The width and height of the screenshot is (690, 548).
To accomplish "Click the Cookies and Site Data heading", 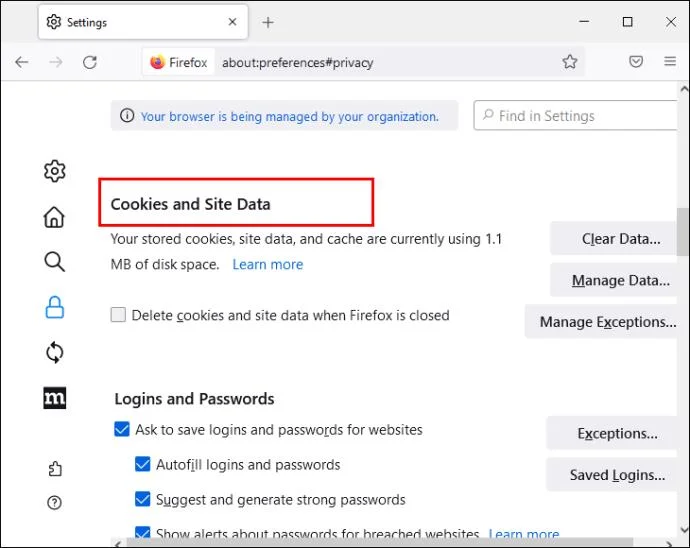I will 190,204.
